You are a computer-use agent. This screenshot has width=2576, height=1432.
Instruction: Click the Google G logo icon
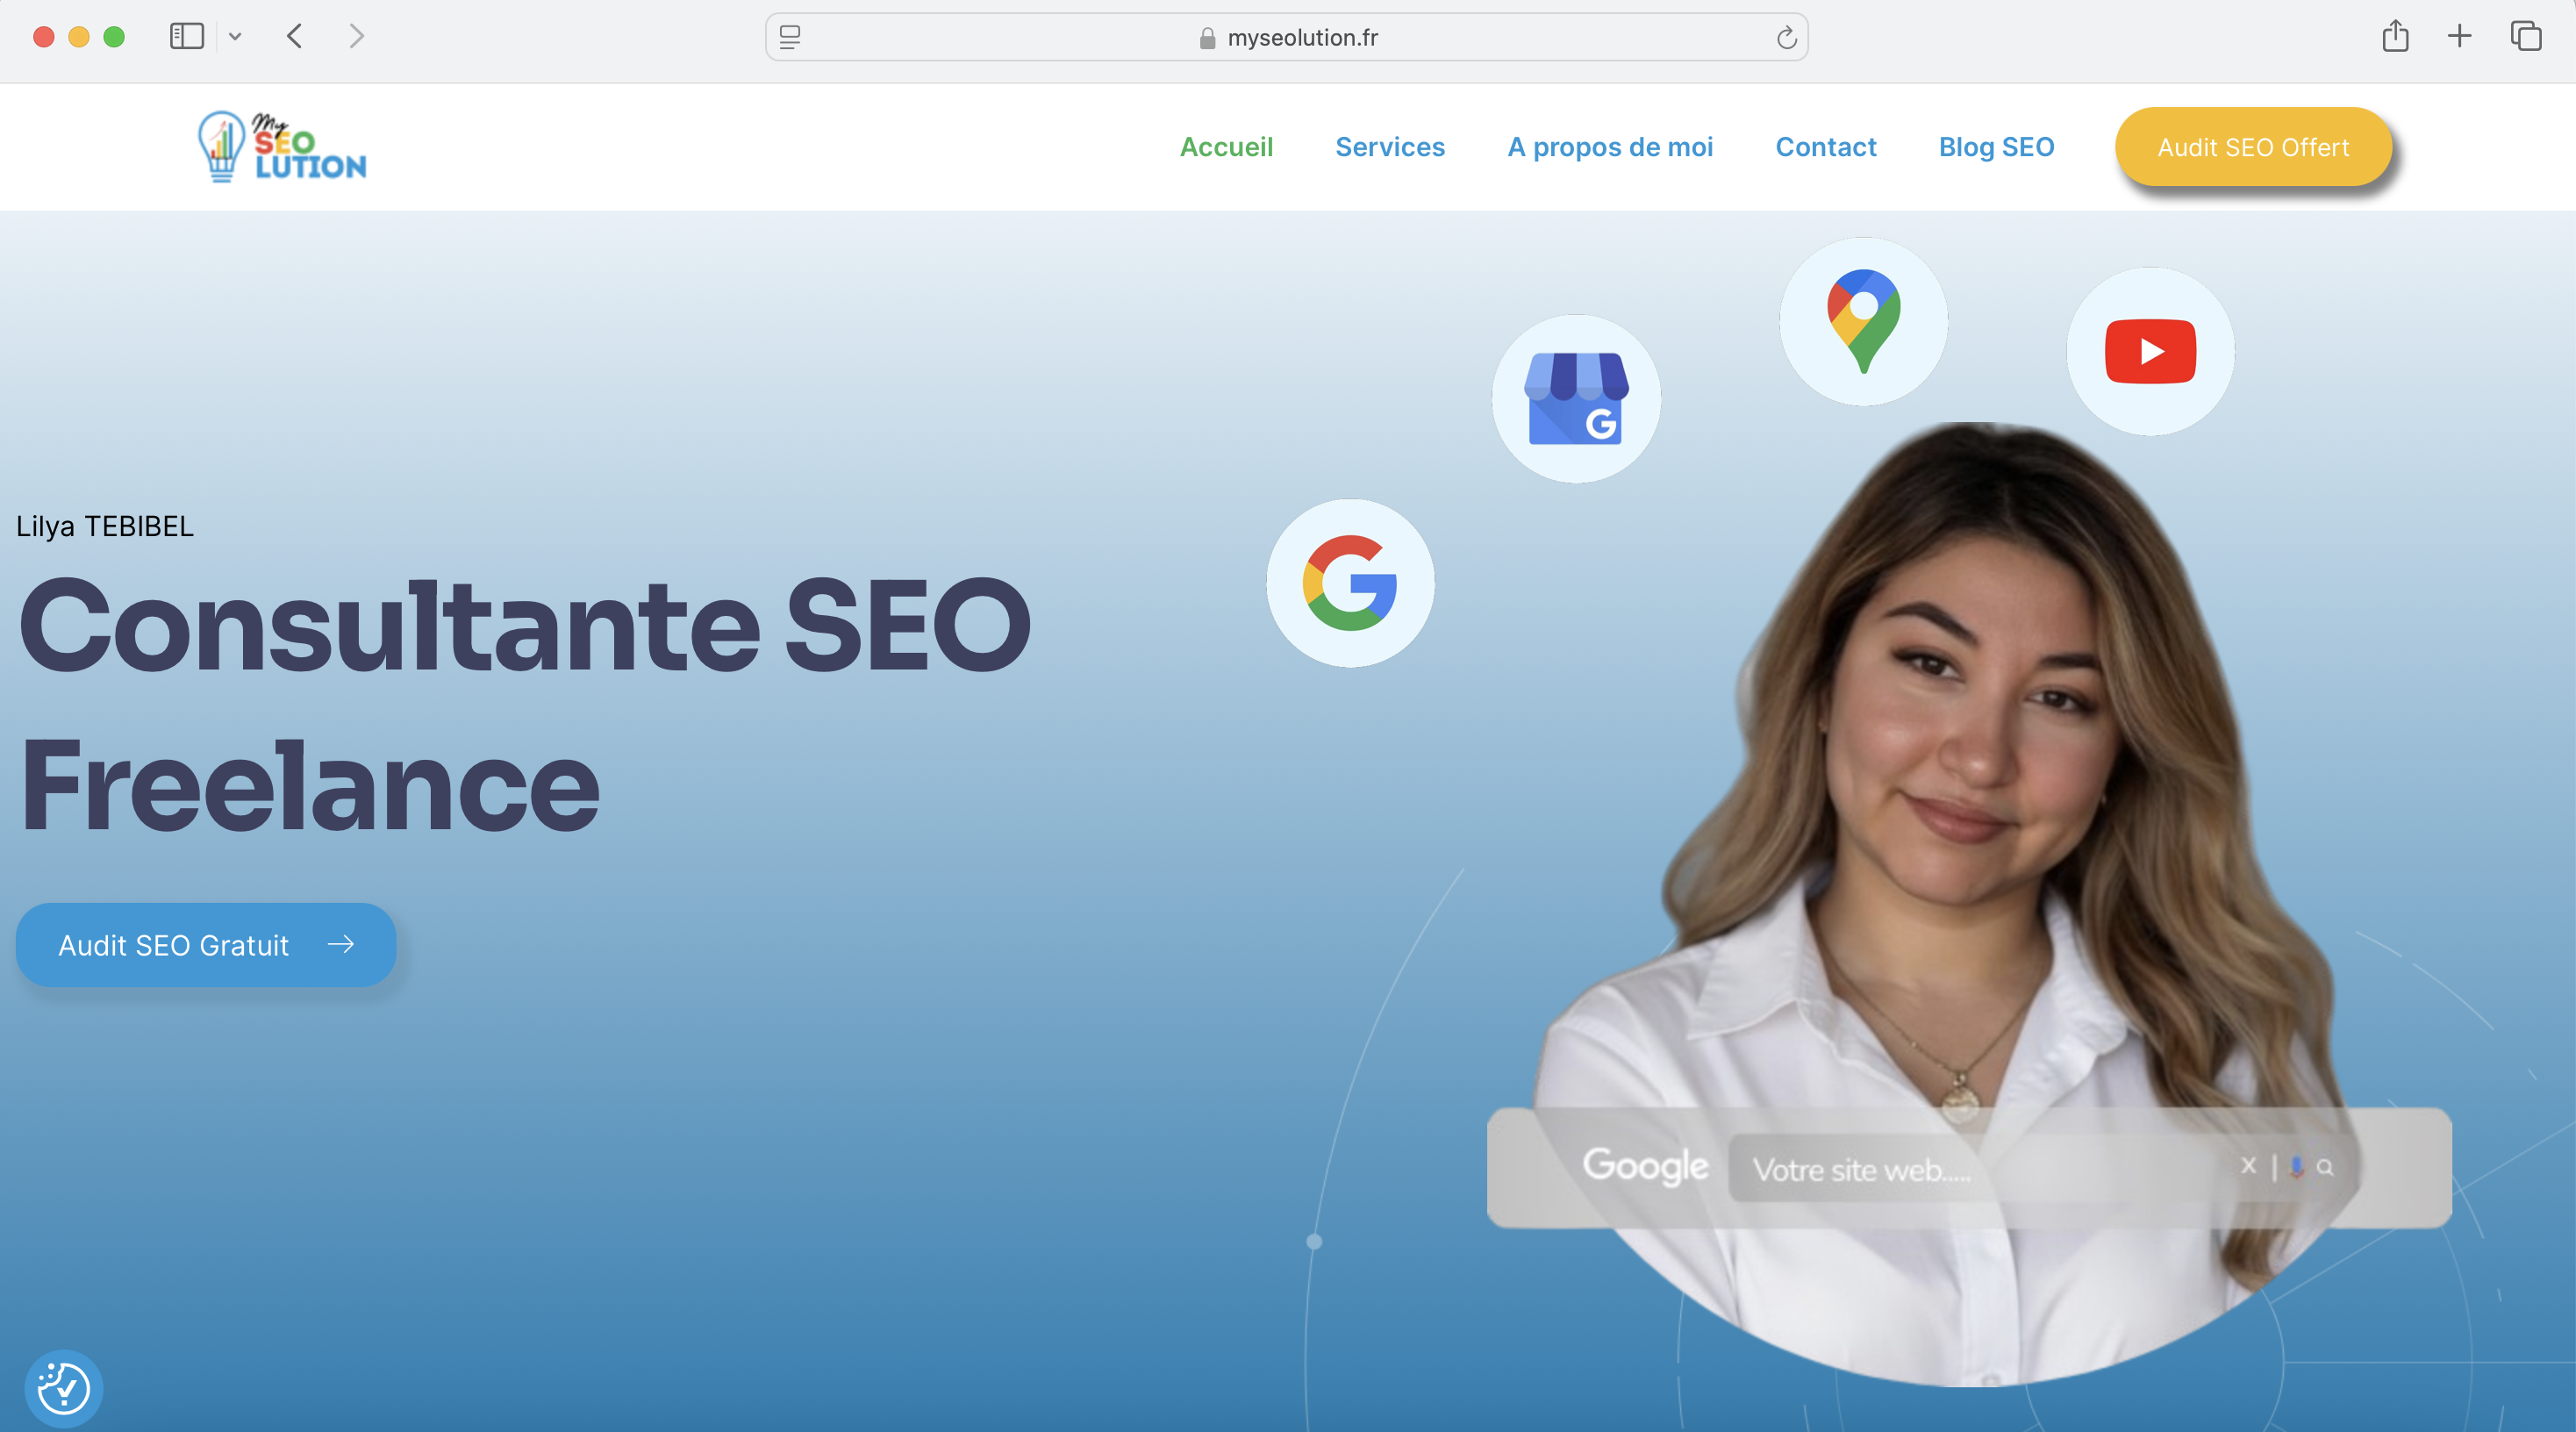[1350, 583]
